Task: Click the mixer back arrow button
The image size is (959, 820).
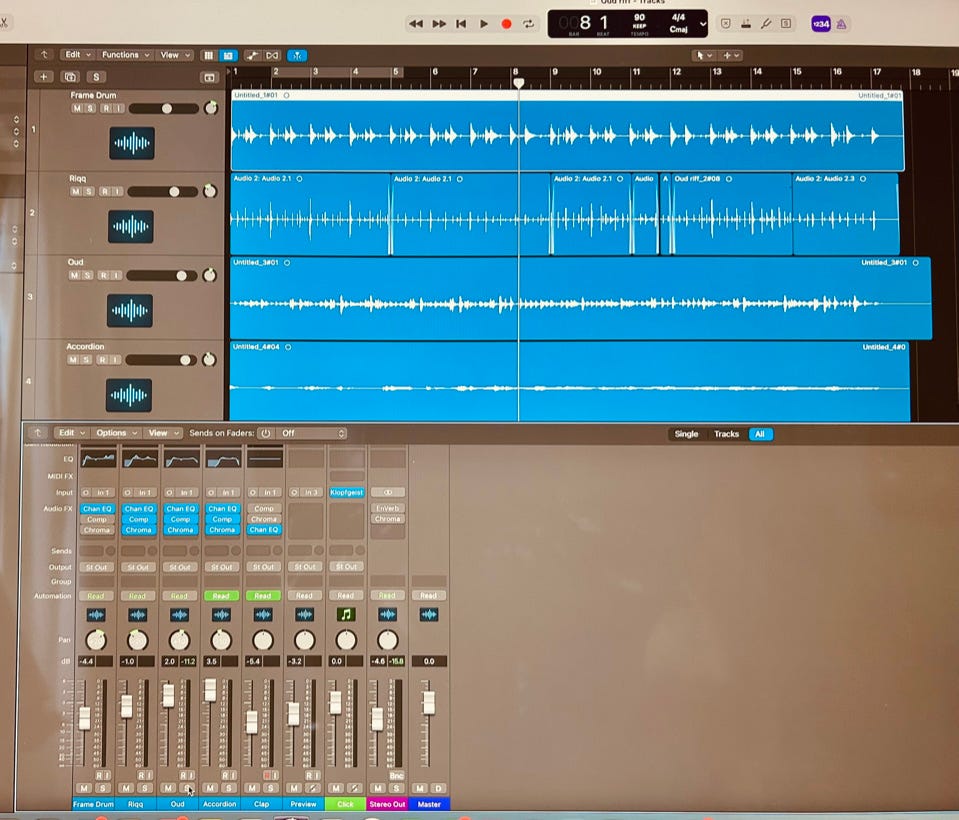Action: pos(38,433)
